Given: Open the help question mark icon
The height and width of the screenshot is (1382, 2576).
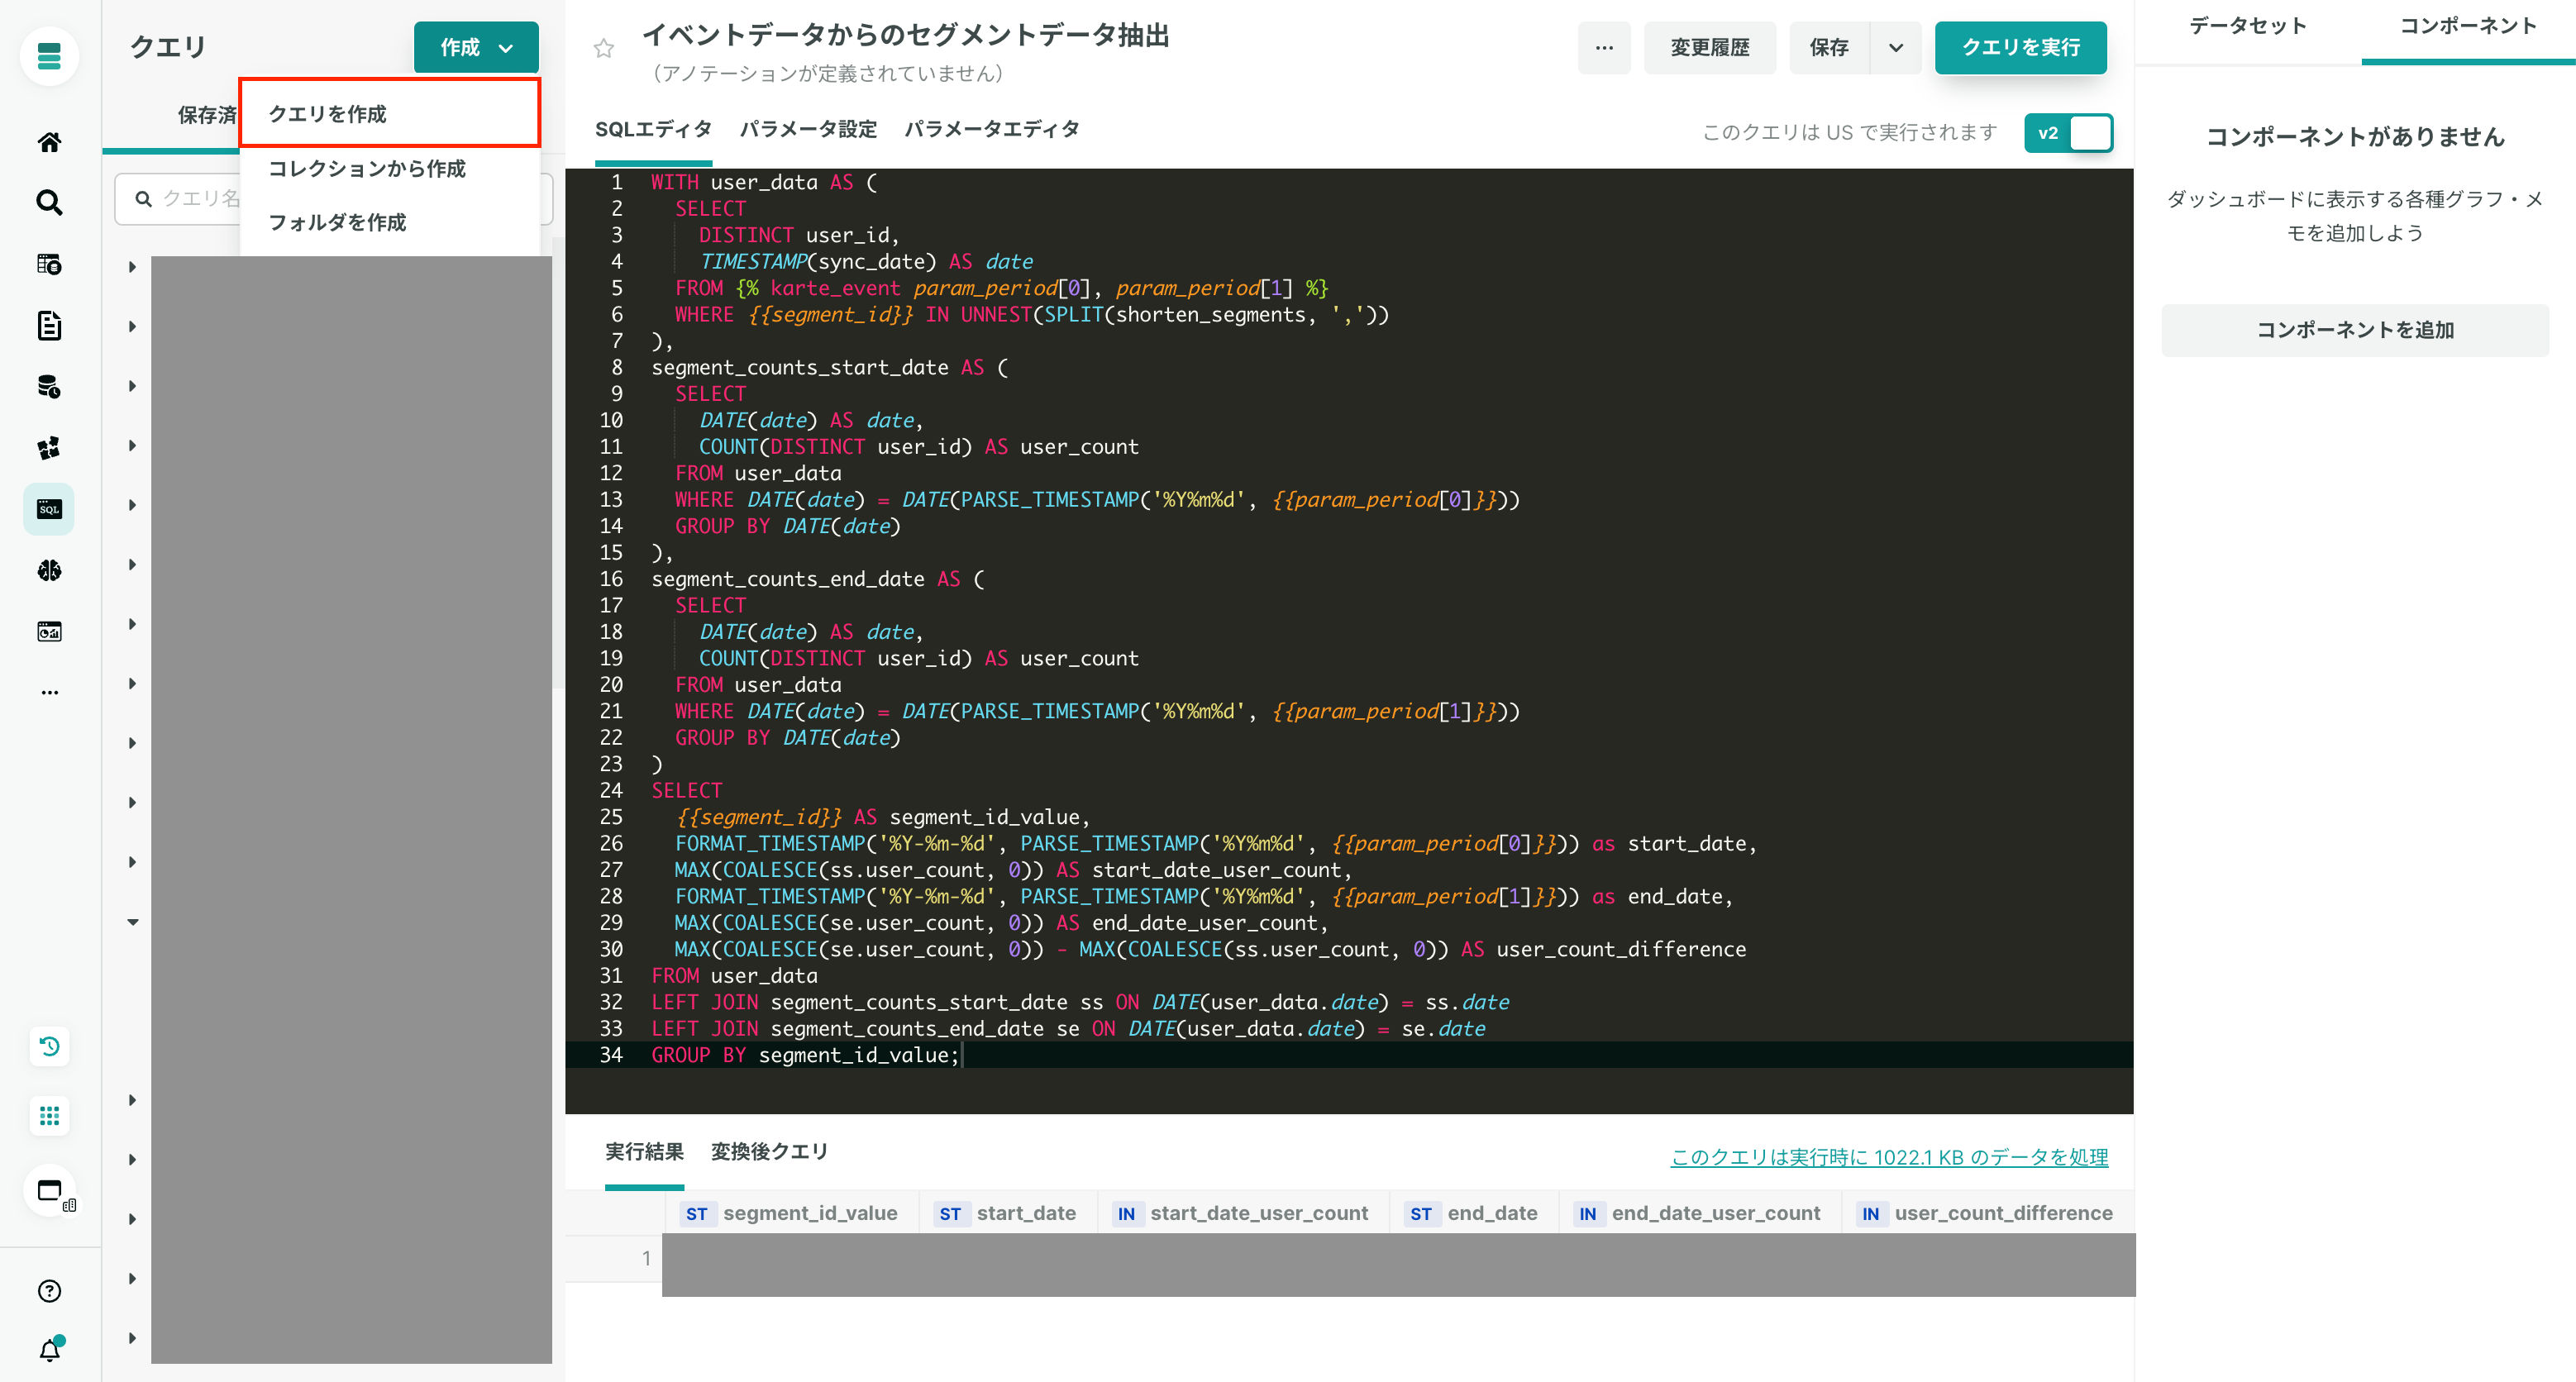Looking at the screenshot, I should point(49,1291).
